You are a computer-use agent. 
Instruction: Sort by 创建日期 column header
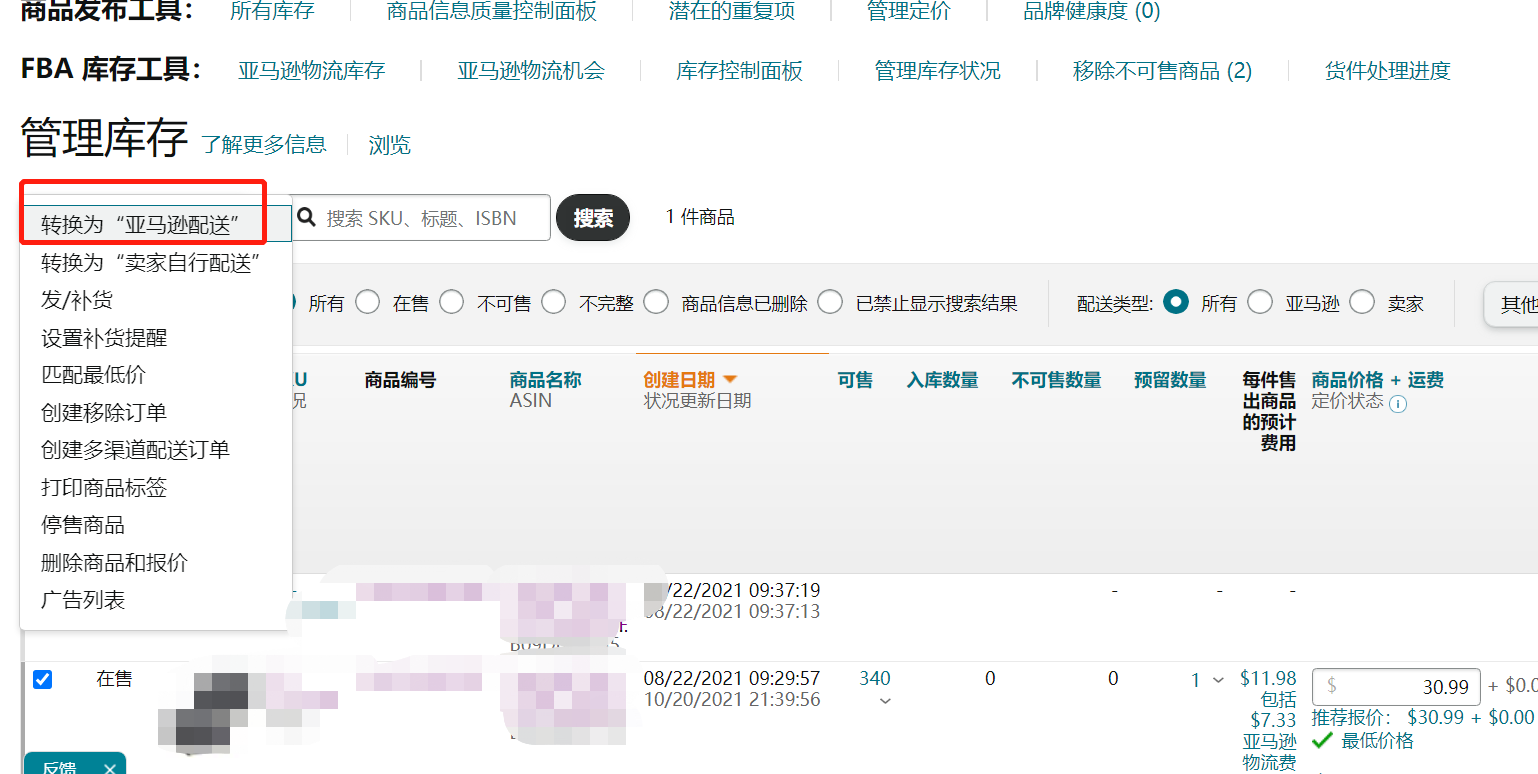click(x=679, y=380)
